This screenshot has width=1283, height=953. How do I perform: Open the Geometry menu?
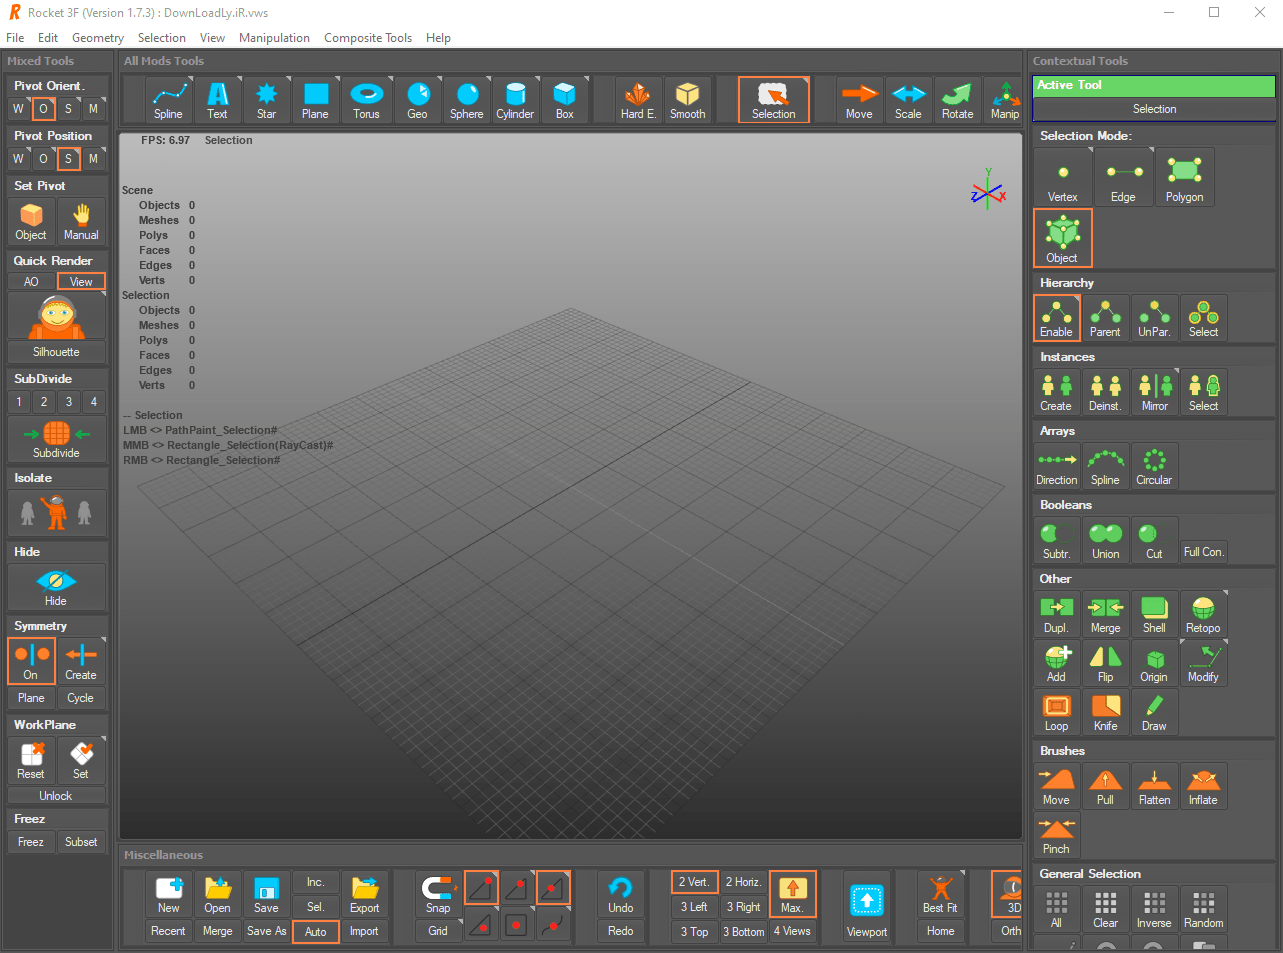(x=98, y=38)
